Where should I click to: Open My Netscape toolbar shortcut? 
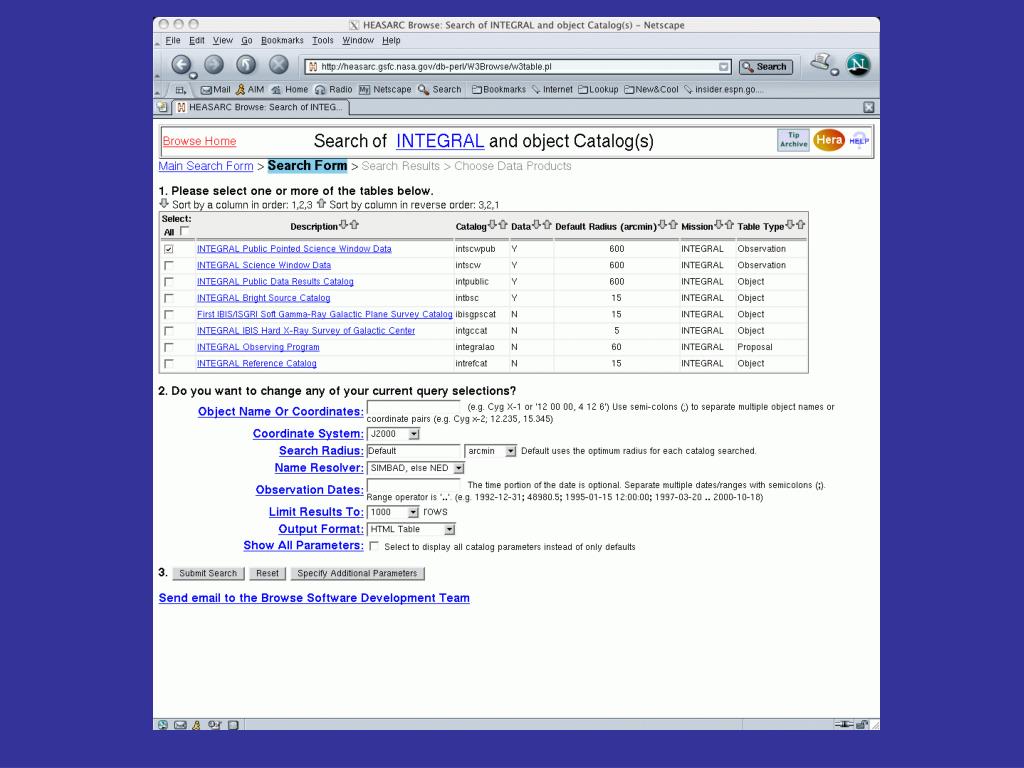point(385,89)
